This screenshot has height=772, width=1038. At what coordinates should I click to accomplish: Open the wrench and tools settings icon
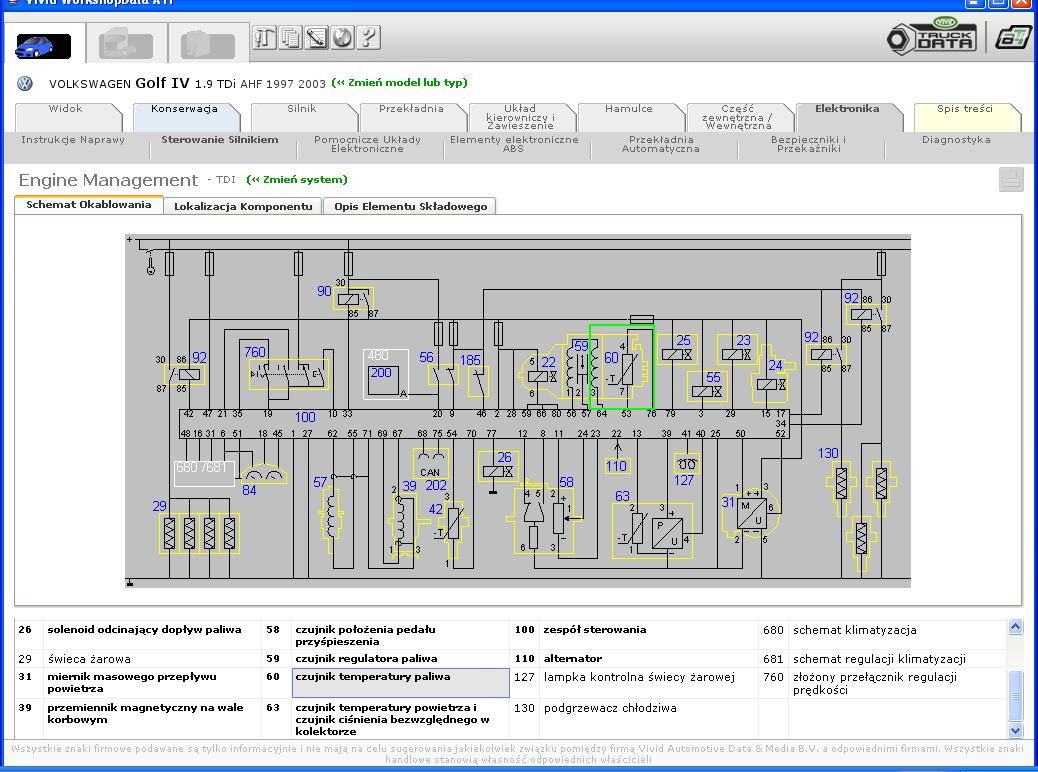pos(265,38)
